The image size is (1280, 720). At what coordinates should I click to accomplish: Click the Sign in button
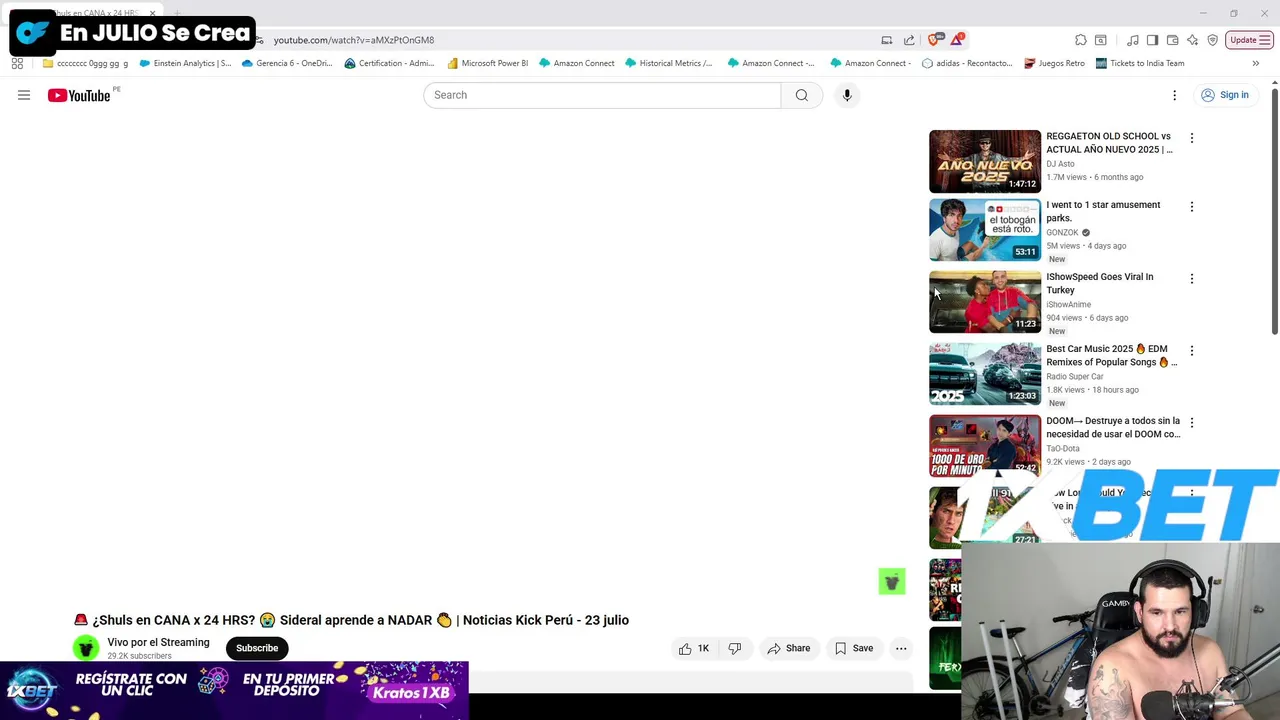1225,95
